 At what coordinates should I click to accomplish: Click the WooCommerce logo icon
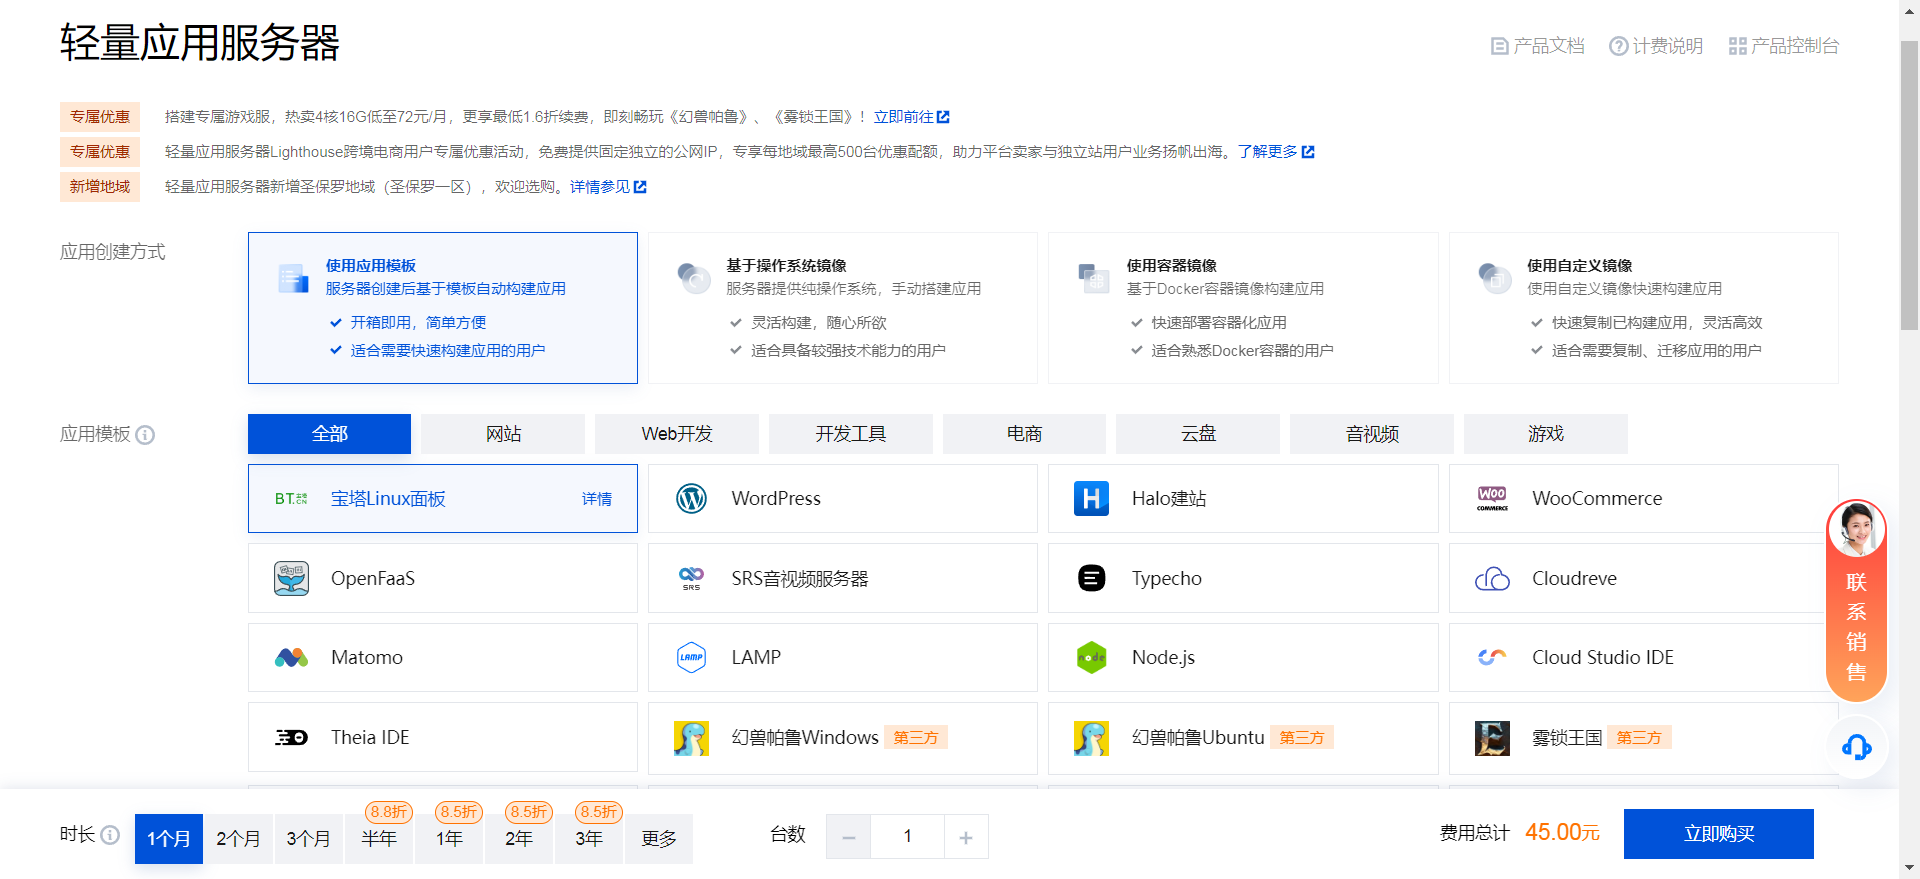pyautogui.click(x=1492, y=498)
